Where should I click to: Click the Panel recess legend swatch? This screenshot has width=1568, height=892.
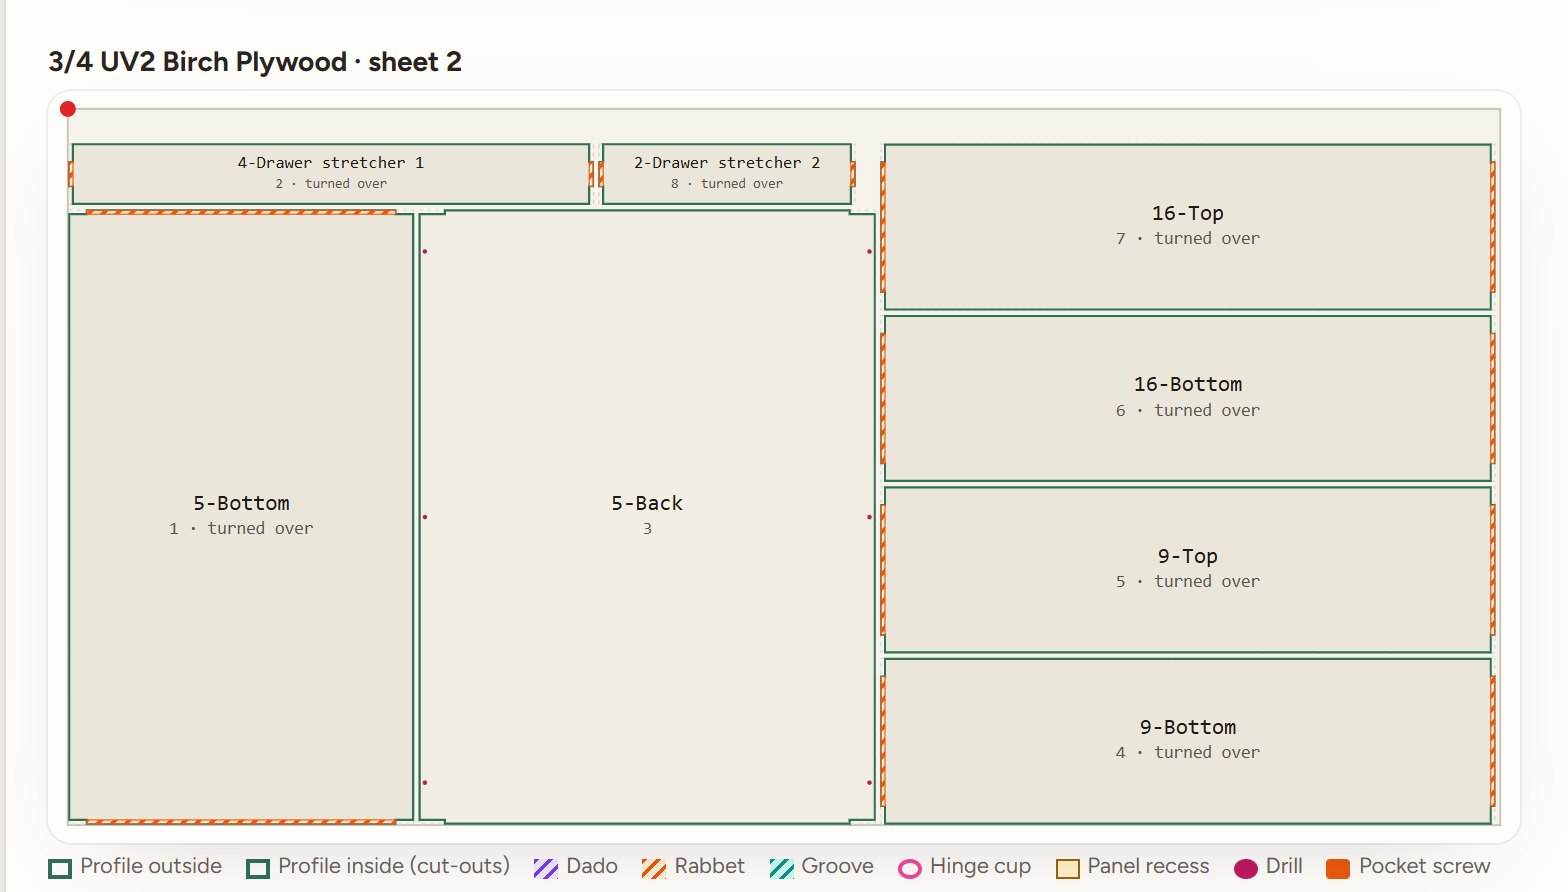[1068, 868]
